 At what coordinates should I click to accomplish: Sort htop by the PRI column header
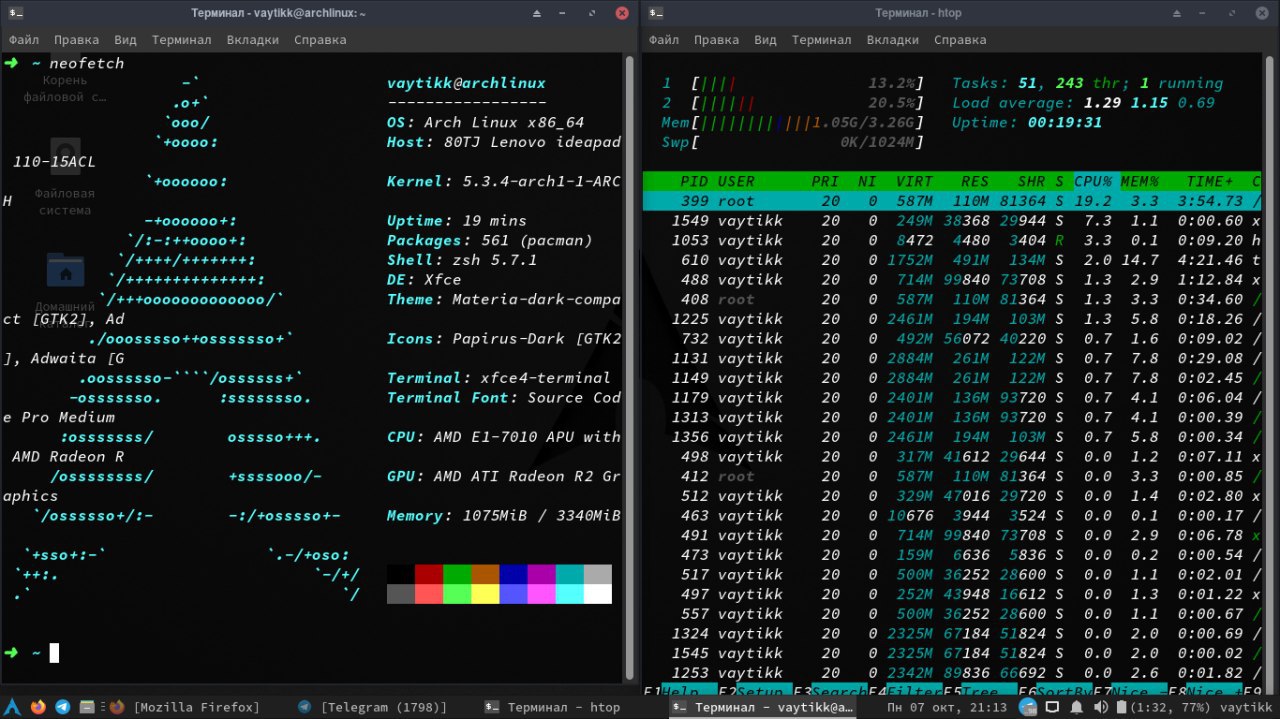(x=825, y=181)
